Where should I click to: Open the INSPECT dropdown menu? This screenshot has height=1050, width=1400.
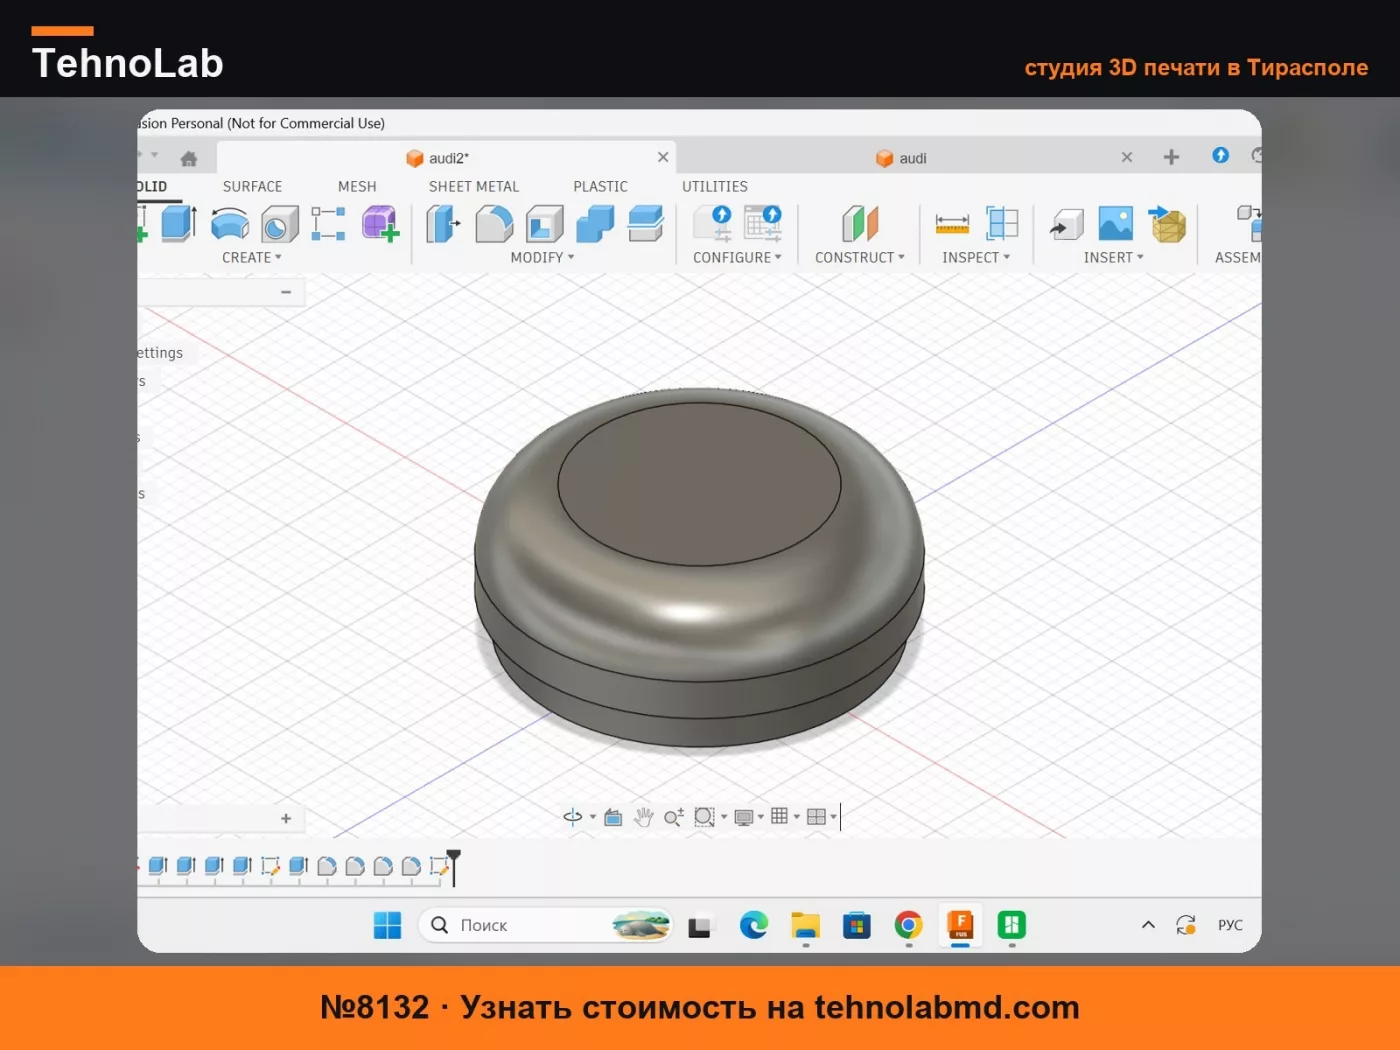976,257
